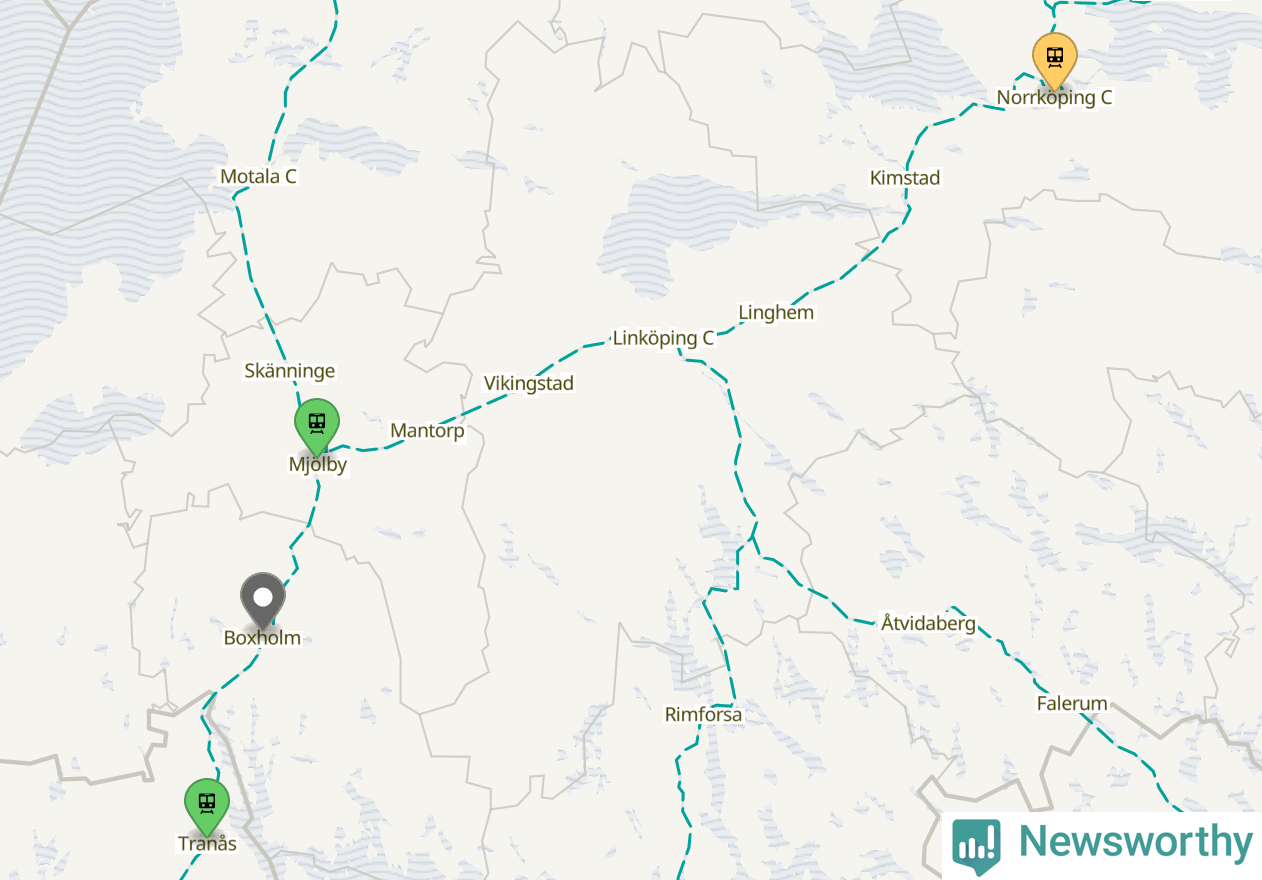Select the Rimforsa station label

[x=704, y=715]
